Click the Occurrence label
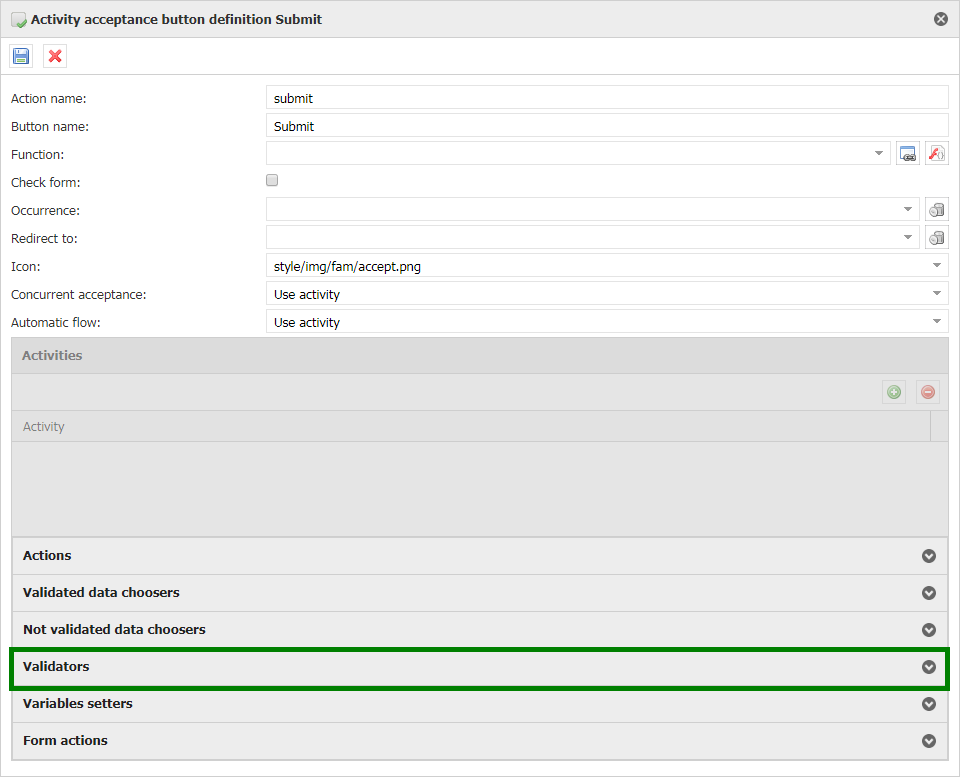Screen dimensions: 960x777 (46, 211)
